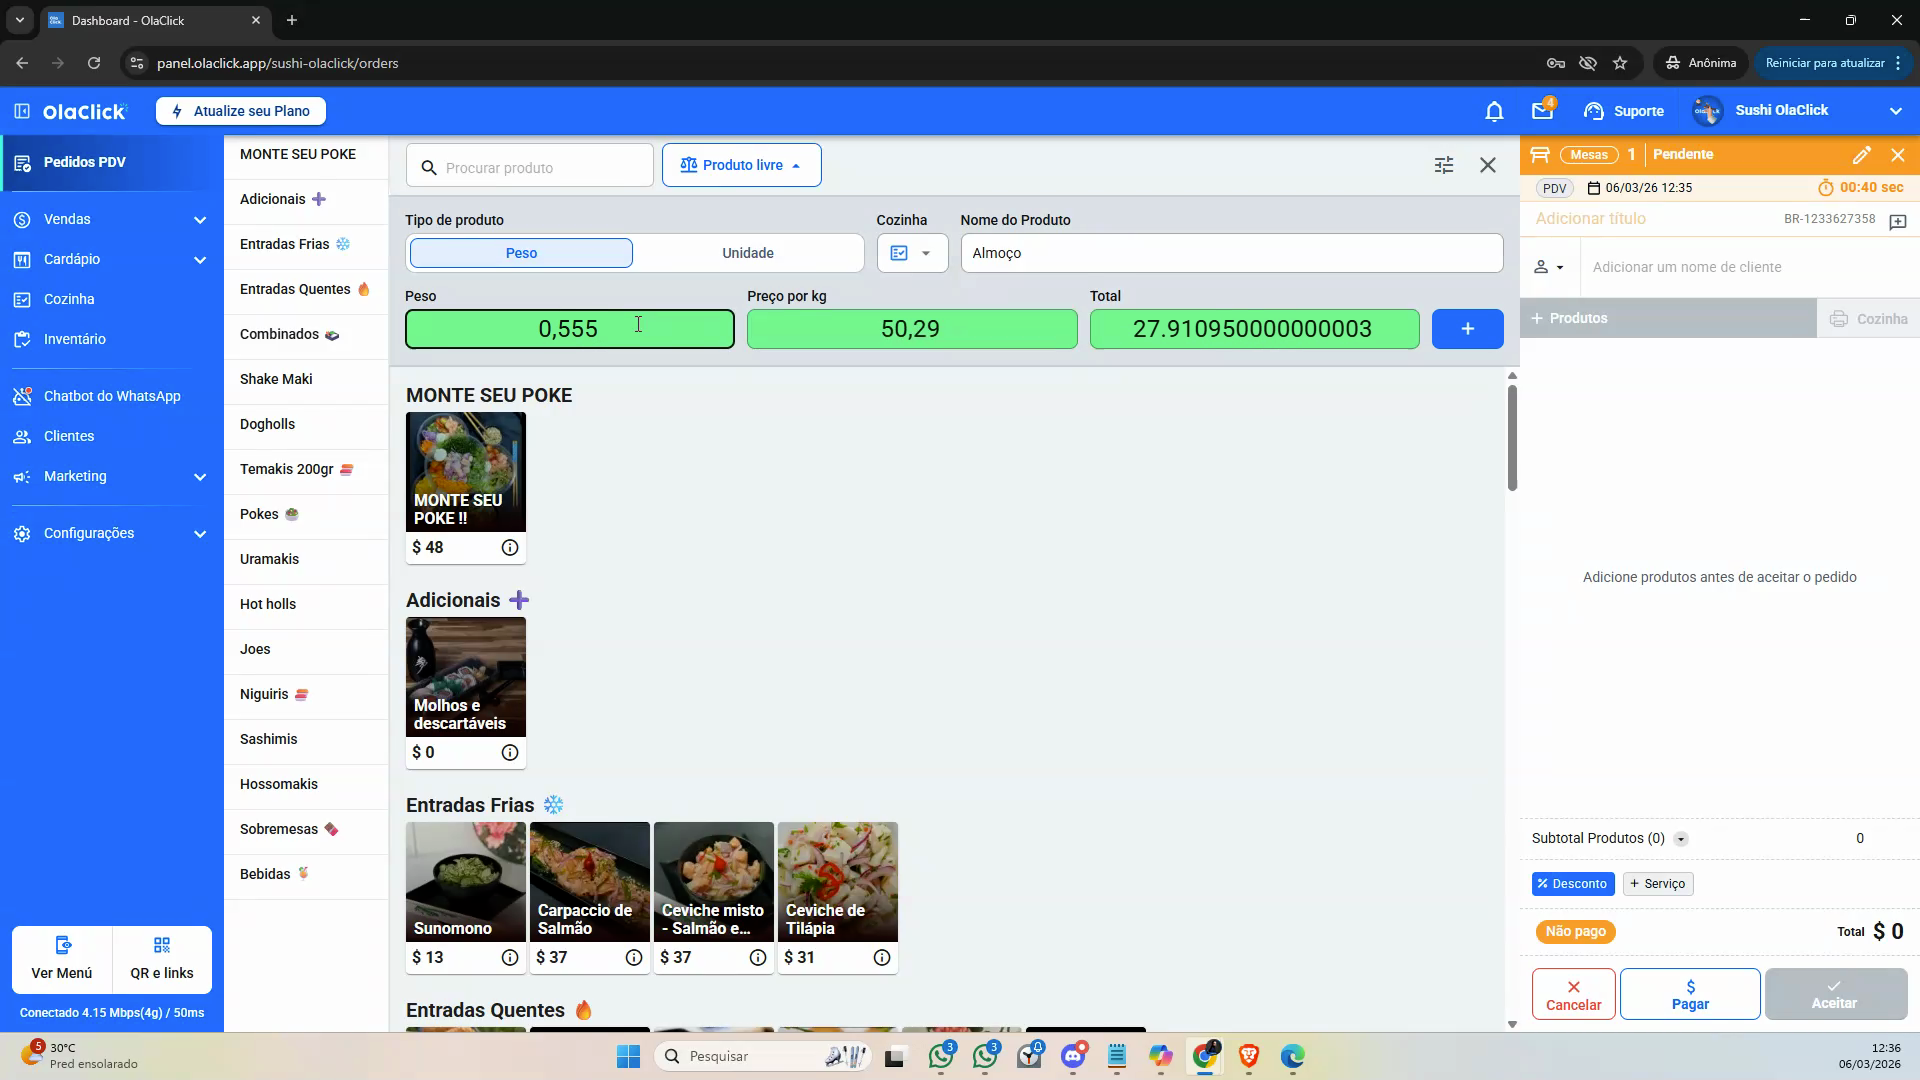Screen dimensions: 1920x1080
Task: Click the Desconto button
Action: (x=1572, y=884)
